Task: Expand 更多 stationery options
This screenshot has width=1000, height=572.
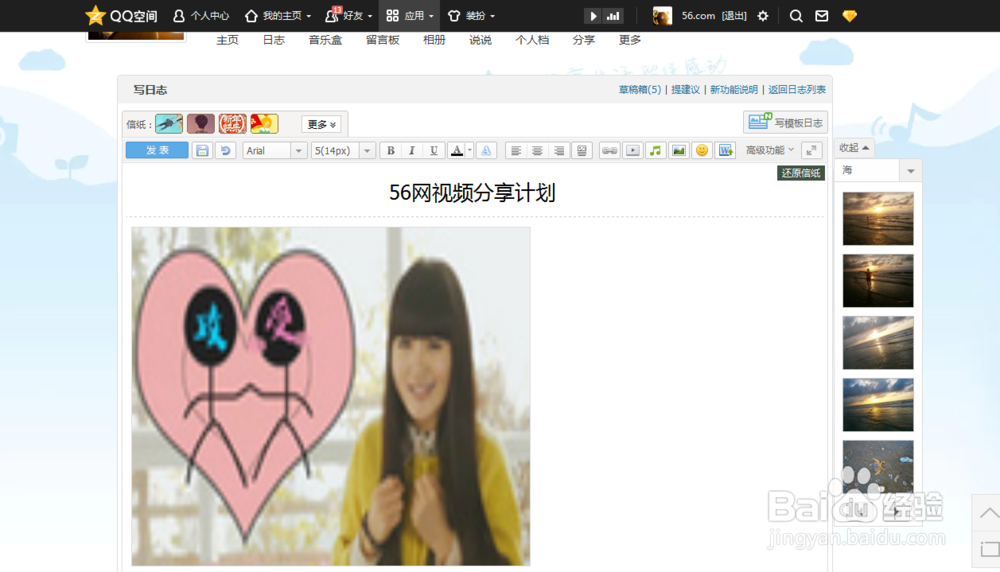Action: 321,124
